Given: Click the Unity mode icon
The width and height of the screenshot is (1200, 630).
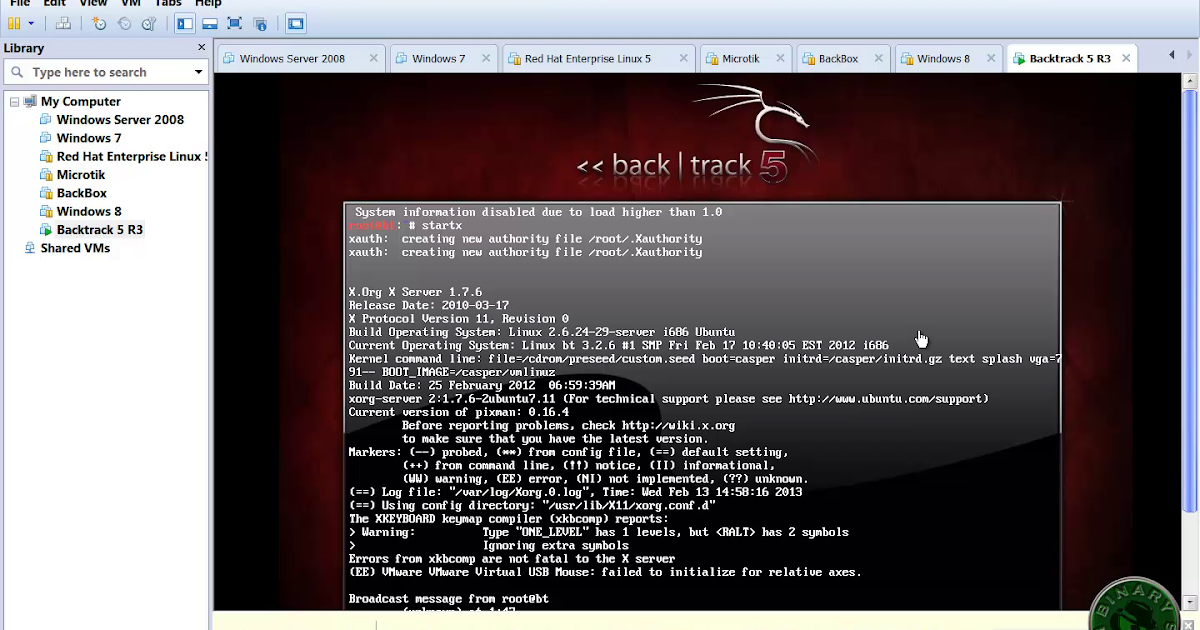Looking at the screenshot, I should [260, 23].
